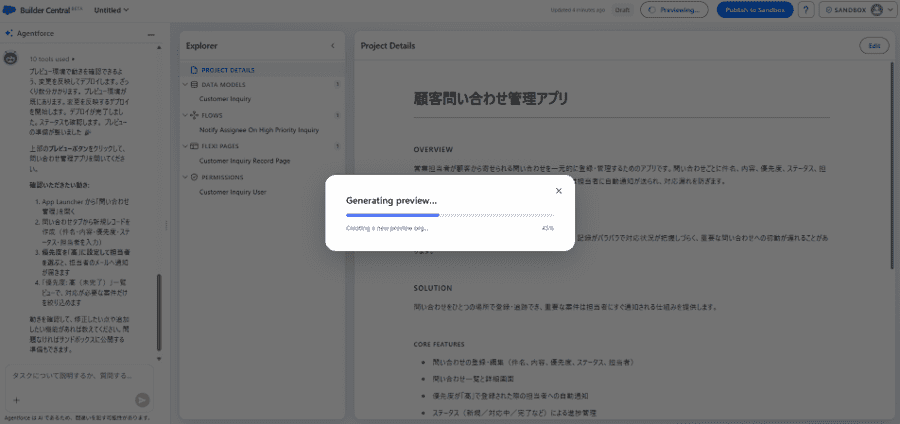
Task: Click the Data Models count badge
Action: [338, 84]
